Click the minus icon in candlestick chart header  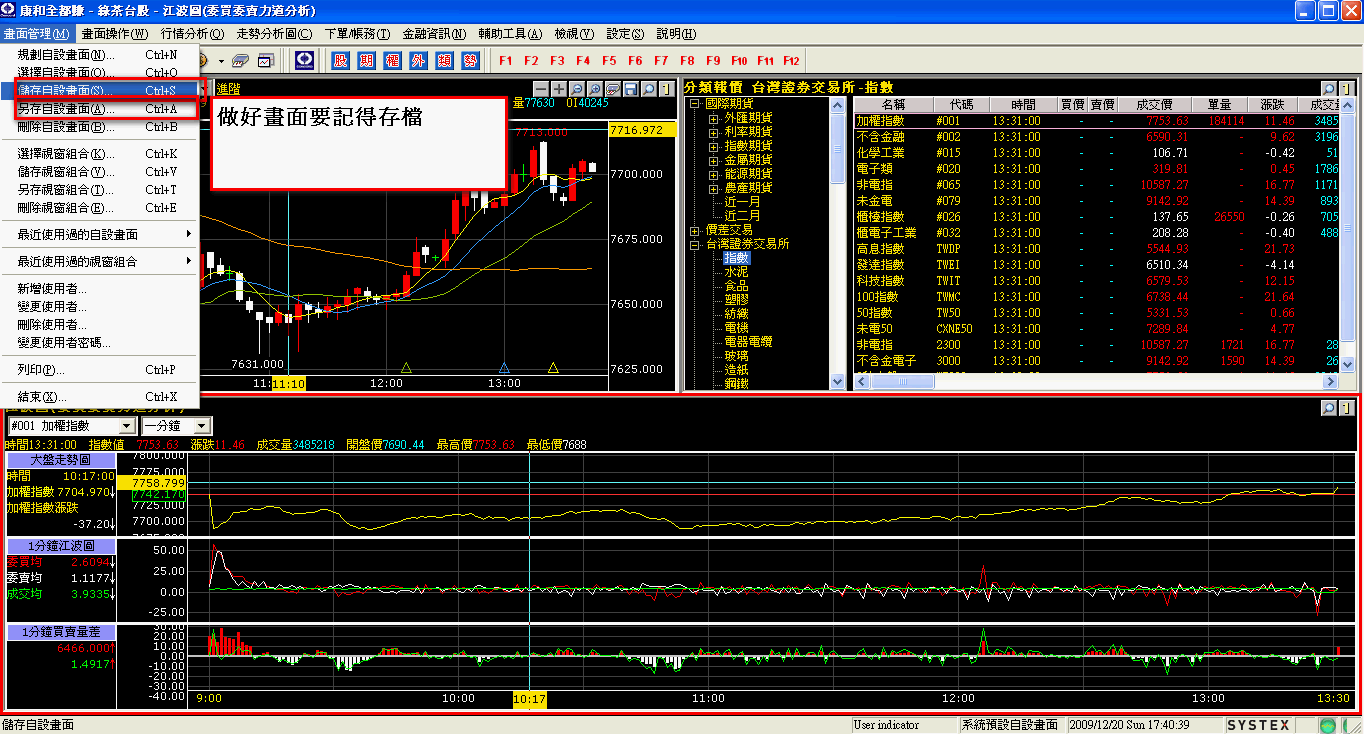(541, 89)
